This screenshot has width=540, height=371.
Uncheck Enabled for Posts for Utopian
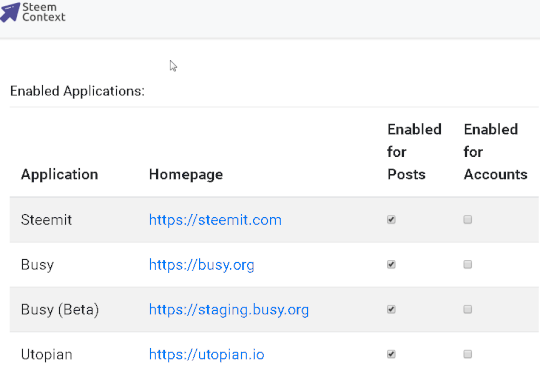[391, 354]
